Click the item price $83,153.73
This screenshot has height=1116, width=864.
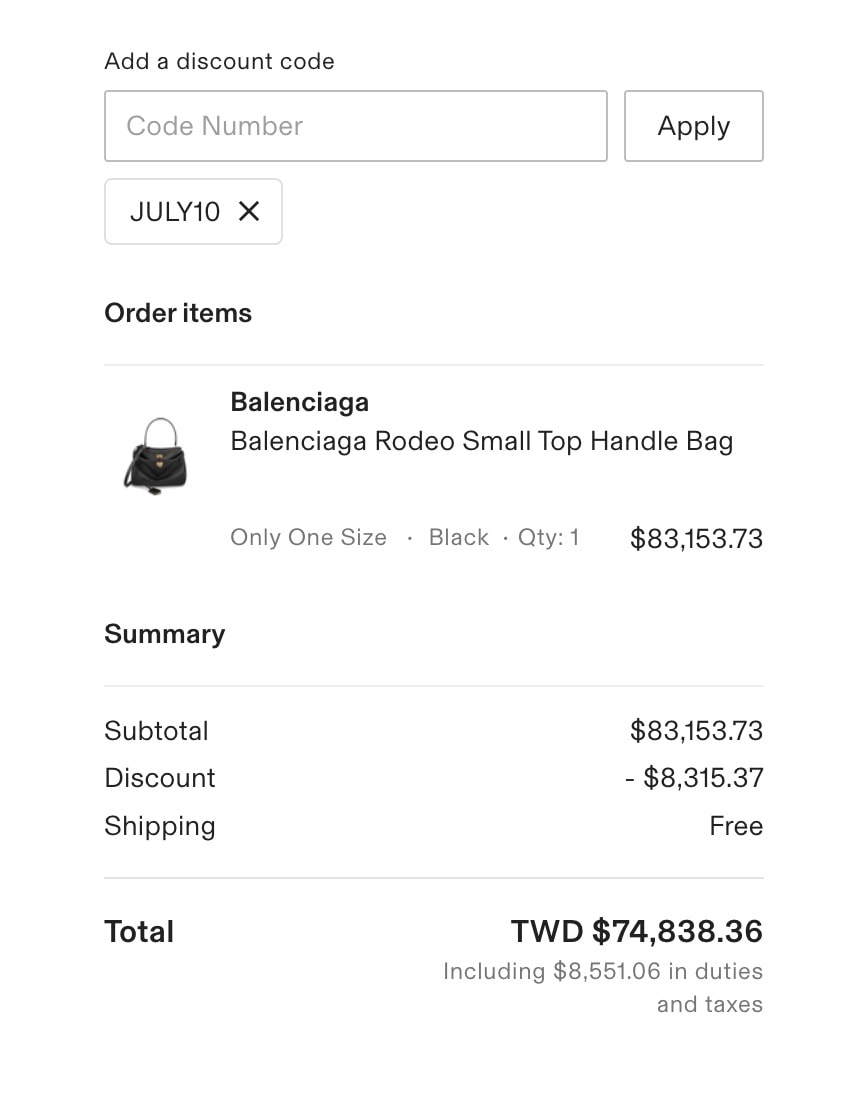point(696,539)
